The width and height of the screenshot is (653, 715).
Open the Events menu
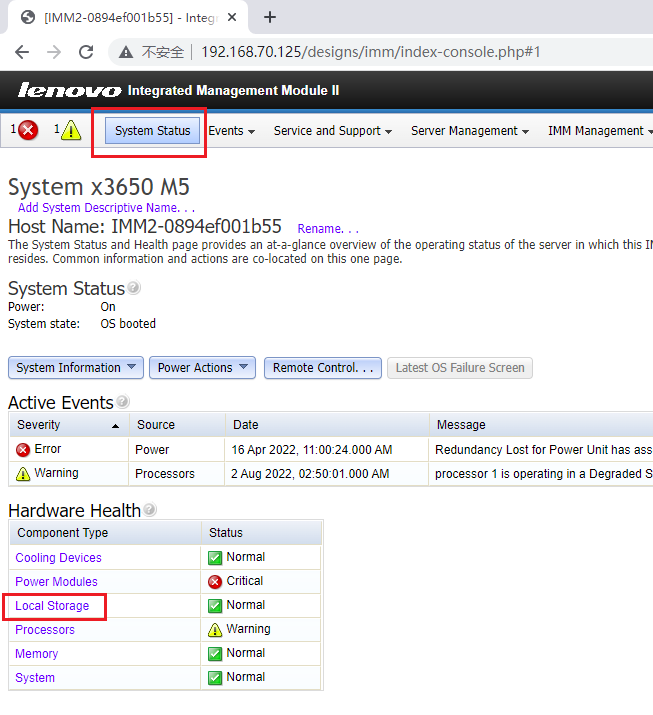click(x=231, y=131)
